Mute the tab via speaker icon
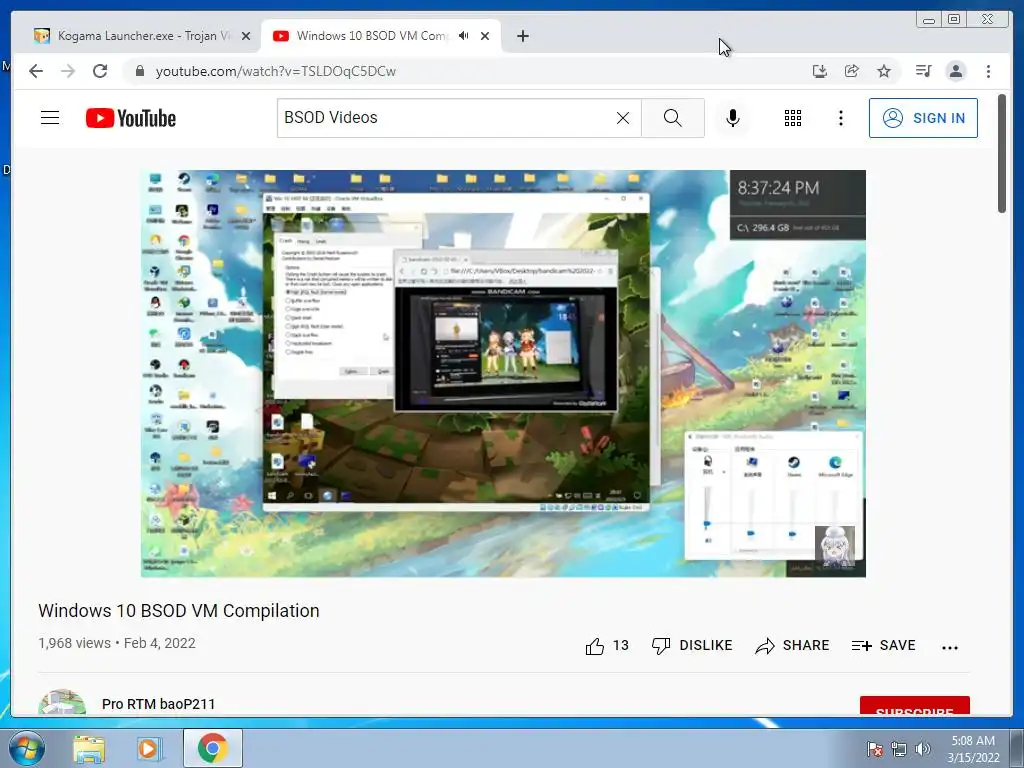This screenshot has width=1024, height=768. 464,36
